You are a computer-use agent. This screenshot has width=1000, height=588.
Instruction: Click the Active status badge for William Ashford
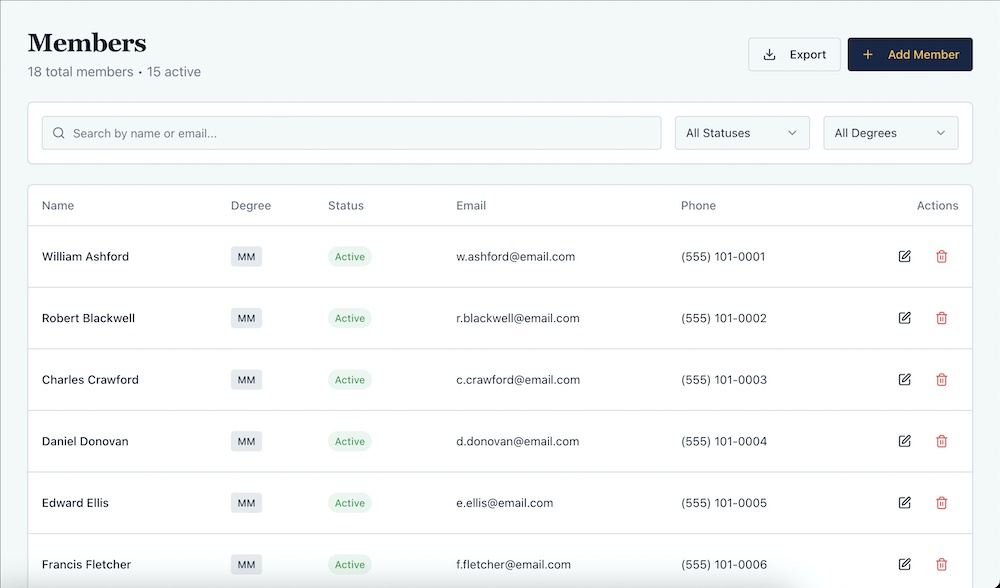pyautogui.click(x=349, y=256)
